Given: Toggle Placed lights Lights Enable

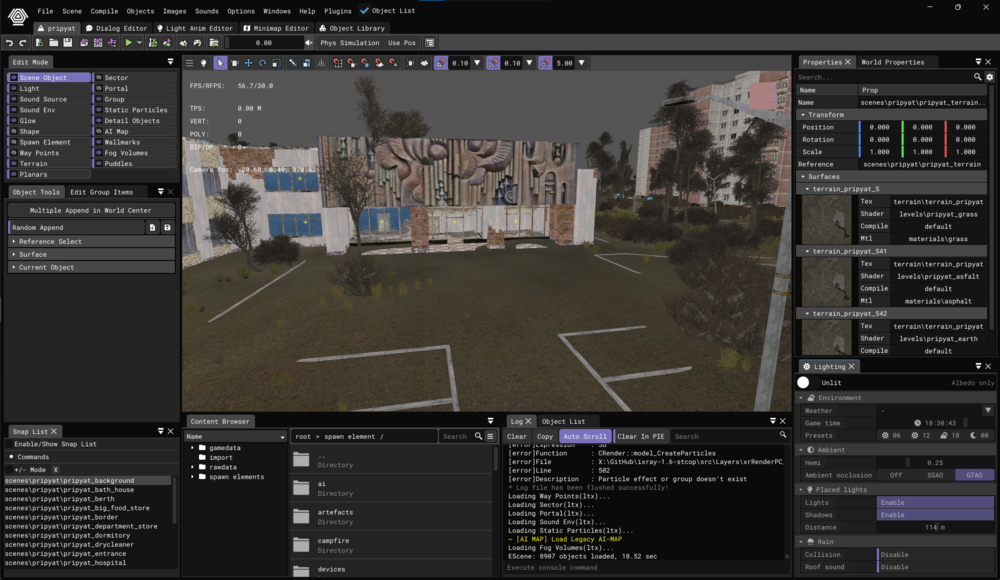Looking at the screenshot, I should (935, 503).
